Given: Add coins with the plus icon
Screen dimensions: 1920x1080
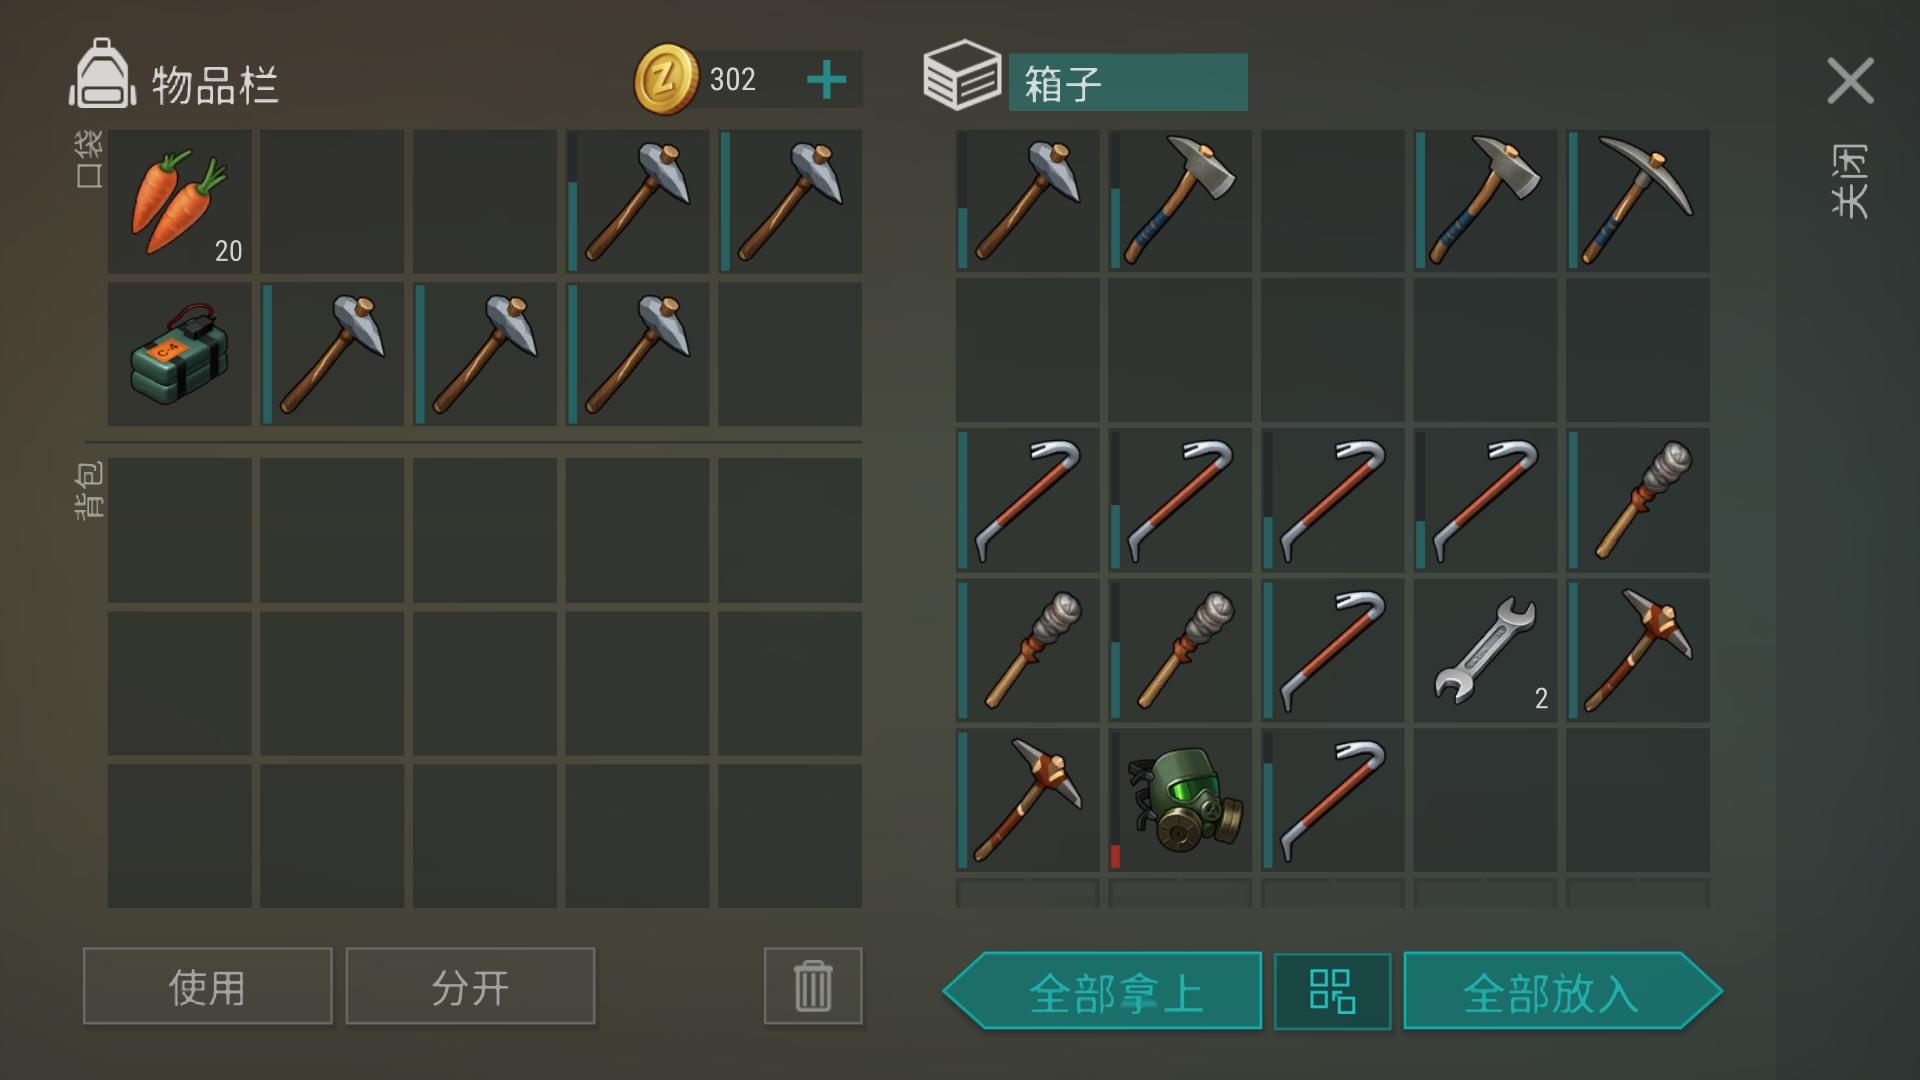Looking at the screenshot, I should 827,80.
